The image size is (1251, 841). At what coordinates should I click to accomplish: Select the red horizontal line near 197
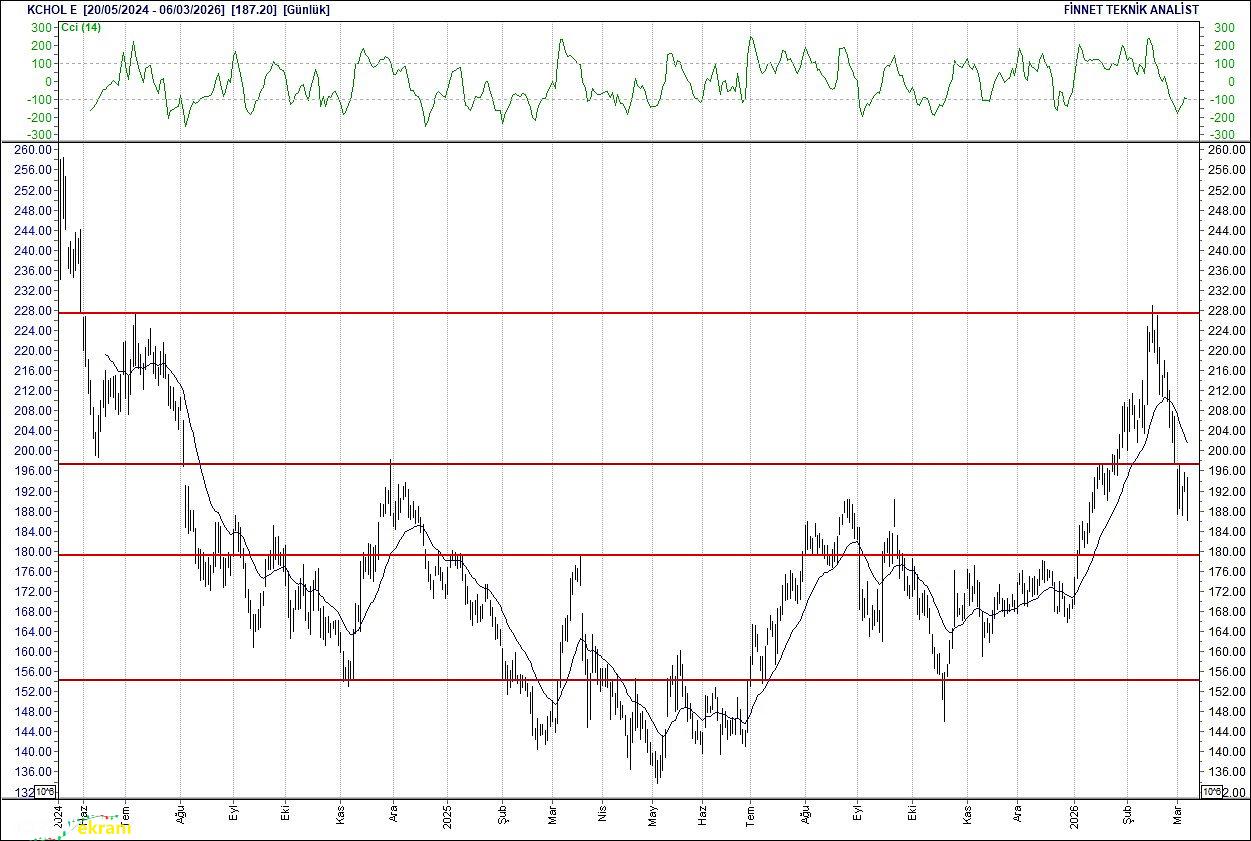click(640, 464)
